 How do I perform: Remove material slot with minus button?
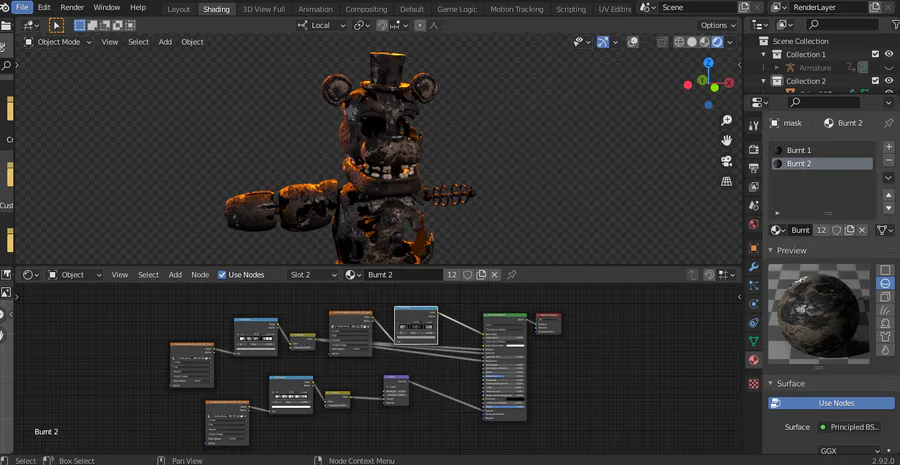point(888,161)
